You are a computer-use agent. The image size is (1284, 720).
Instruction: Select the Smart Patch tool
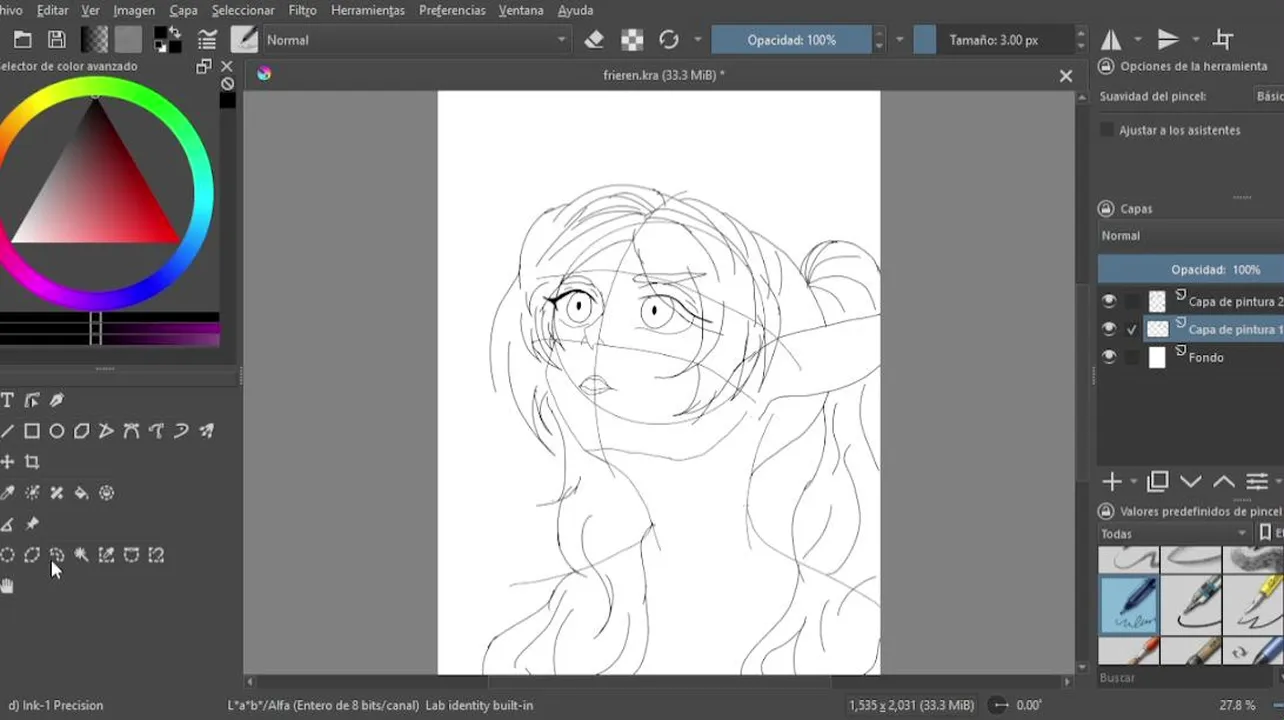click(57, 493)
